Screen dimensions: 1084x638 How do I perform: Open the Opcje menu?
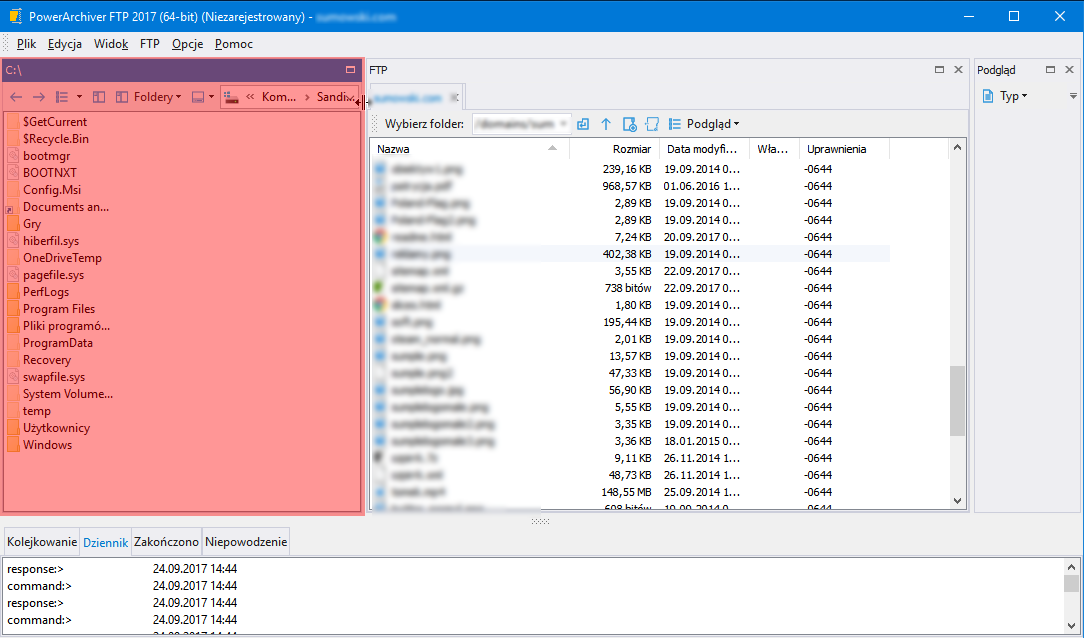[x=187, y=44]
